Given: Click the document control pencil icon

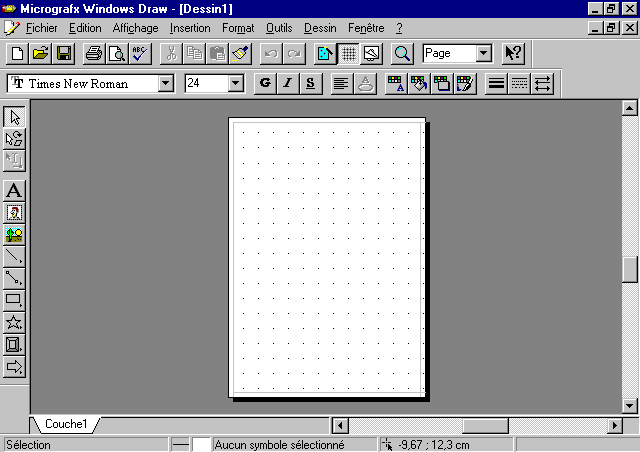Looking at the screenshot, I should point(12,28).
